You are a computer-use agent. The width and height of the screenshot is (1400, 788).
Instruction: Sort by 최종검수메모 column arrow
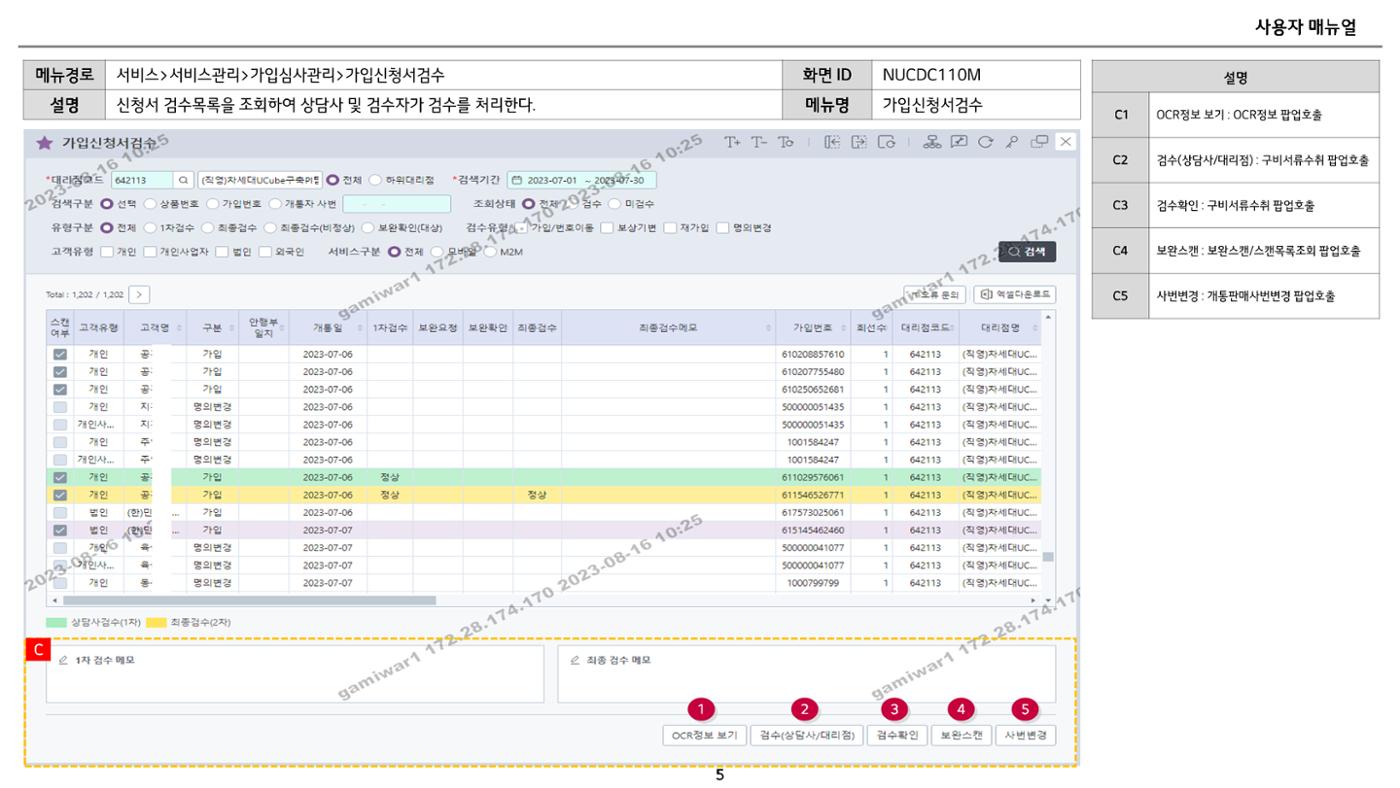point(769,328)
